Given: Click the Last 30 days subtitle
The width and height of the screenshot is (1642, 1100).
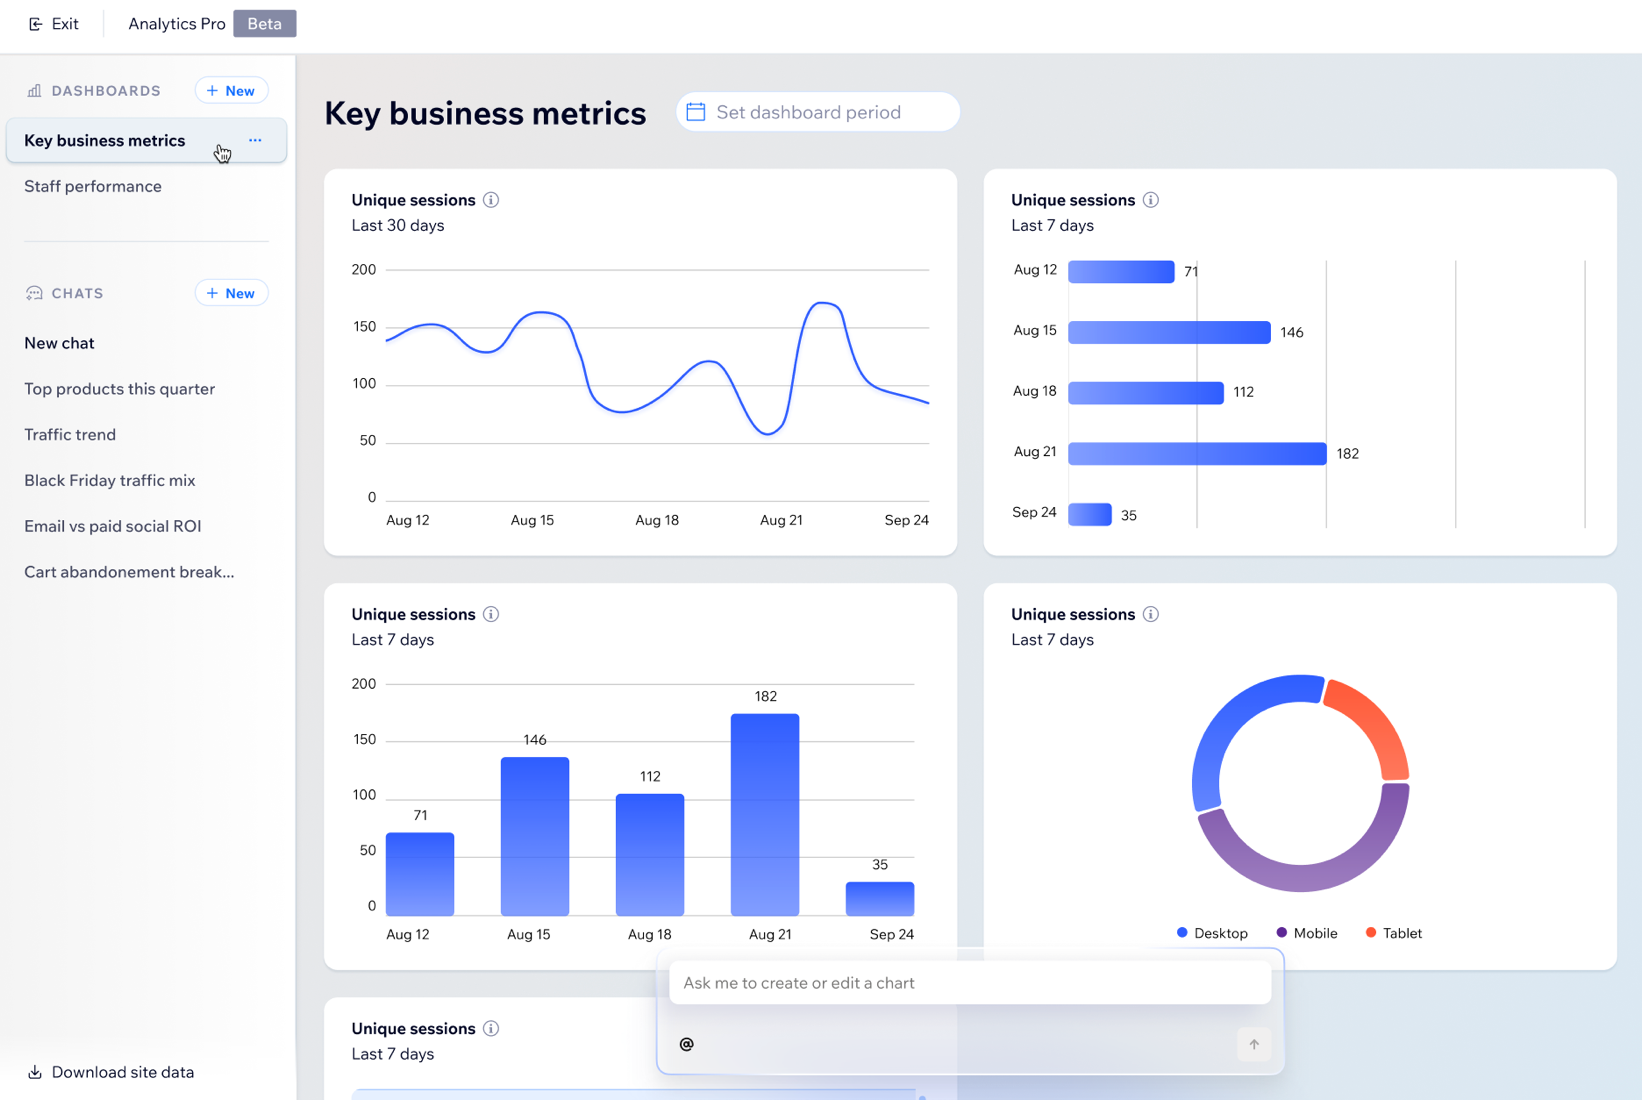Looking at the screenshot, I should tap(398, 226).
